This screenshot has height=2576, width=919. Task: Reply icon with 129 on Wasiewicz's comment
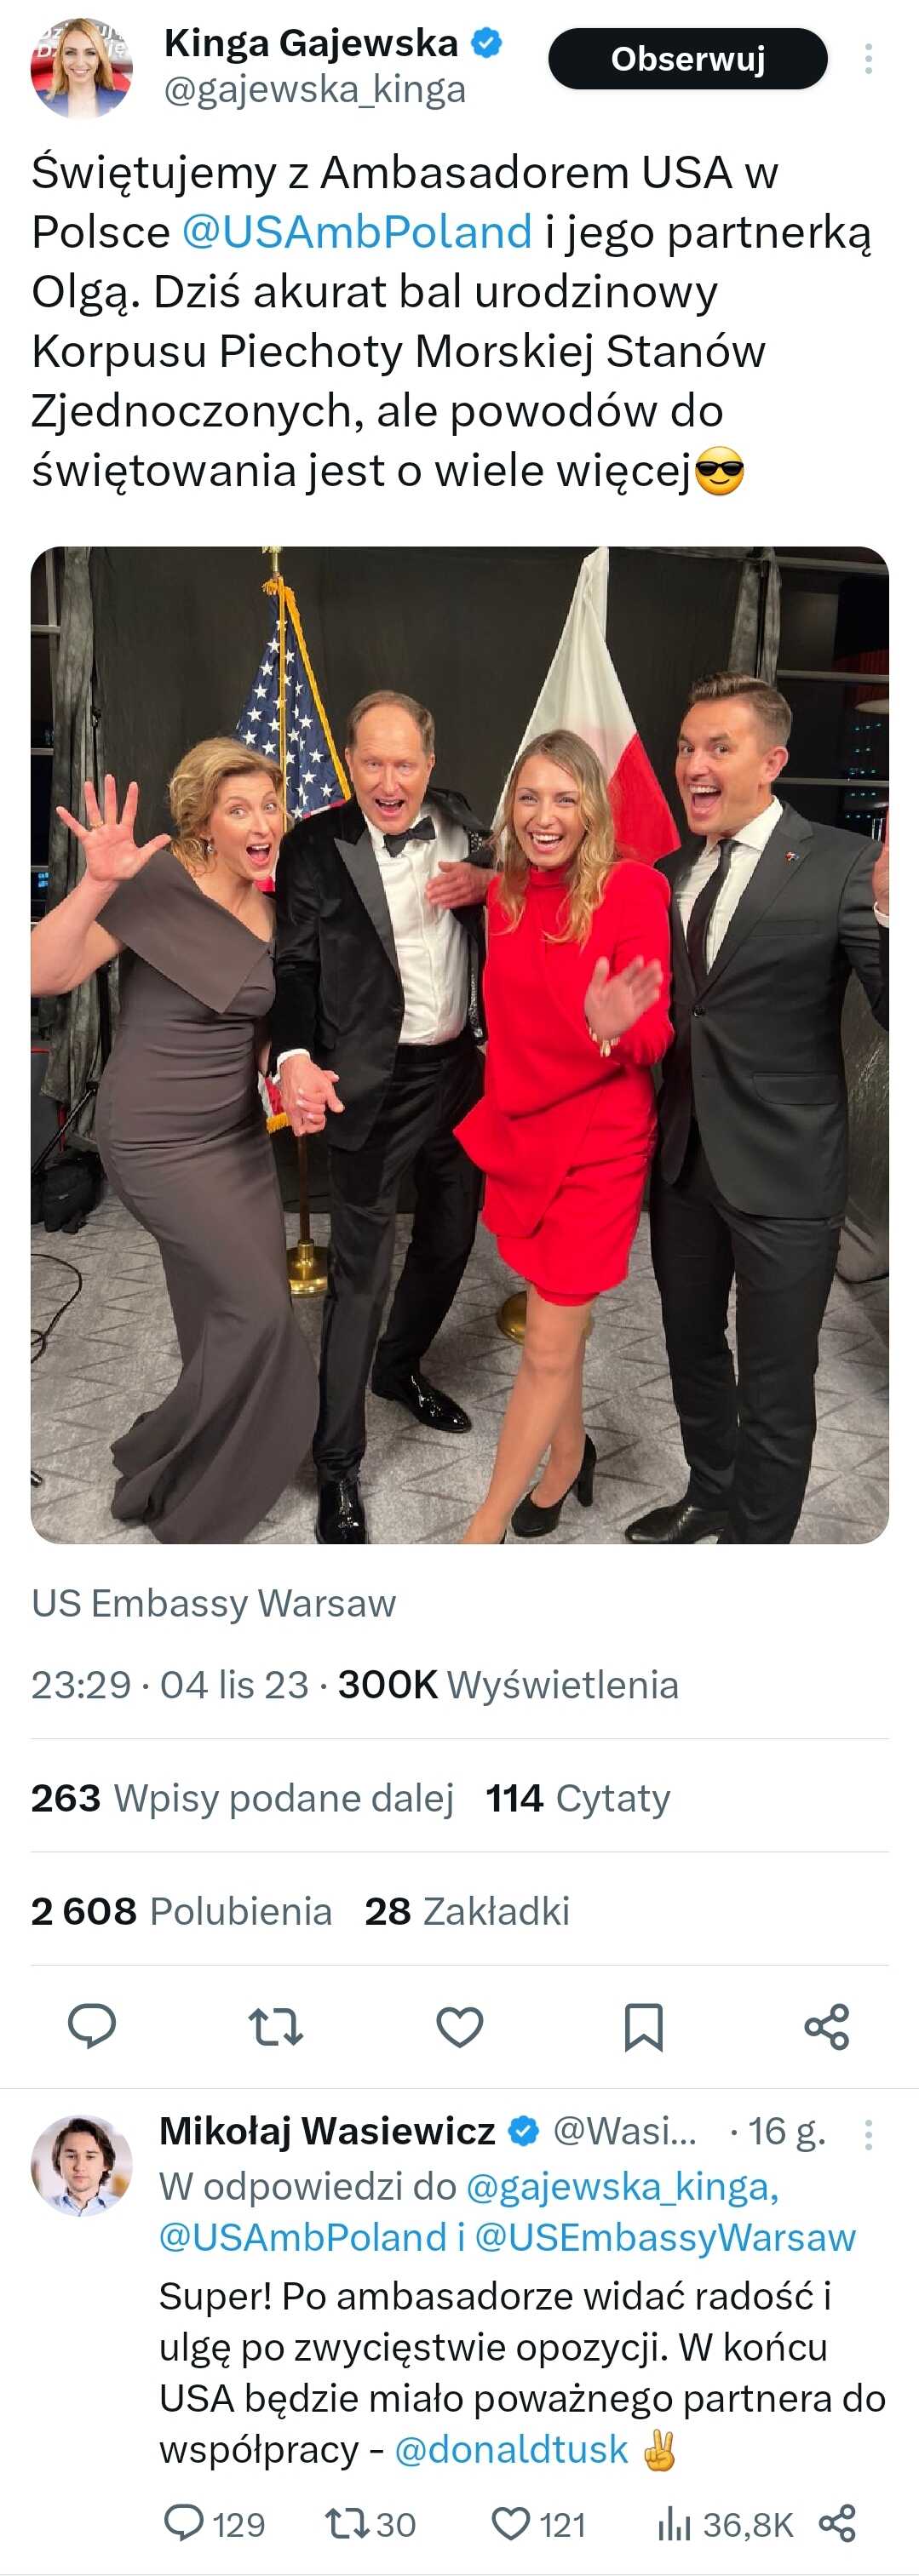tap(214, 2523)
